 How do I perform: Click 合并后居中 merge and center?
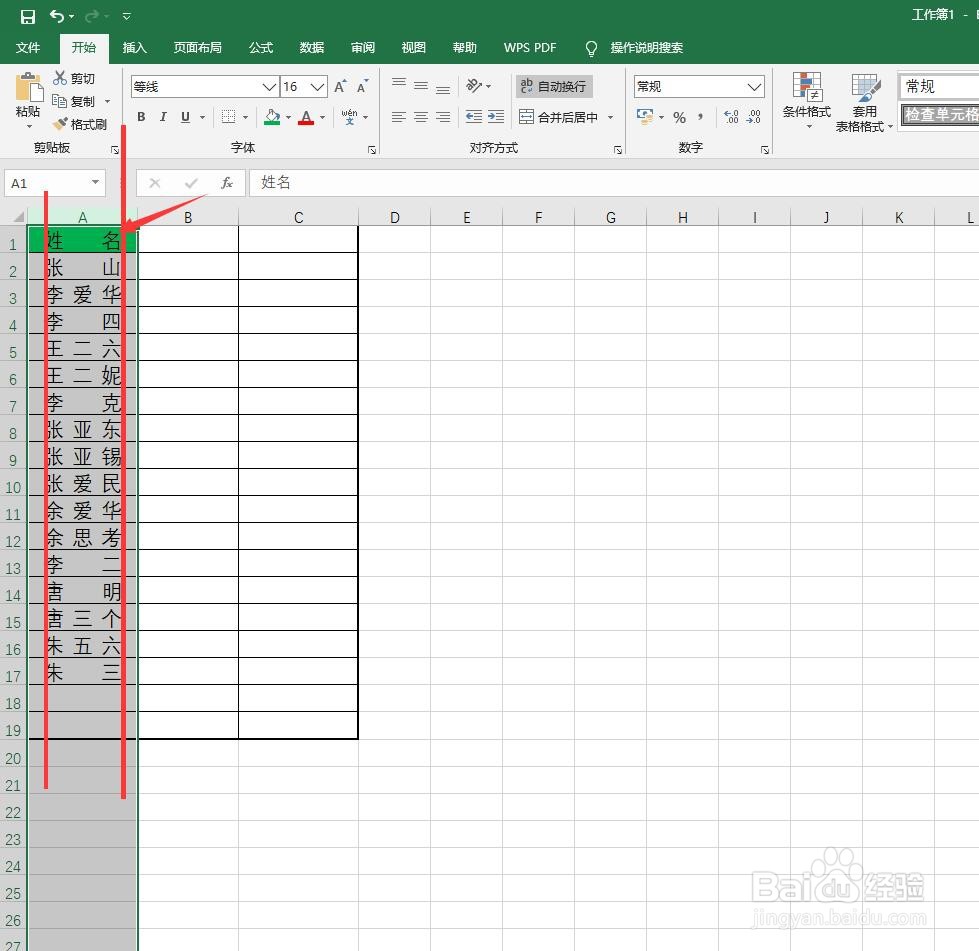[559, 117]
